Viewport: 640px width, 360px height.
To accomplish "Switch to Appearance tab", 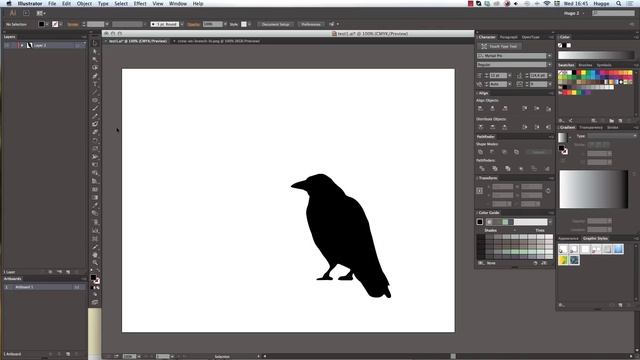I will (569, 238).
